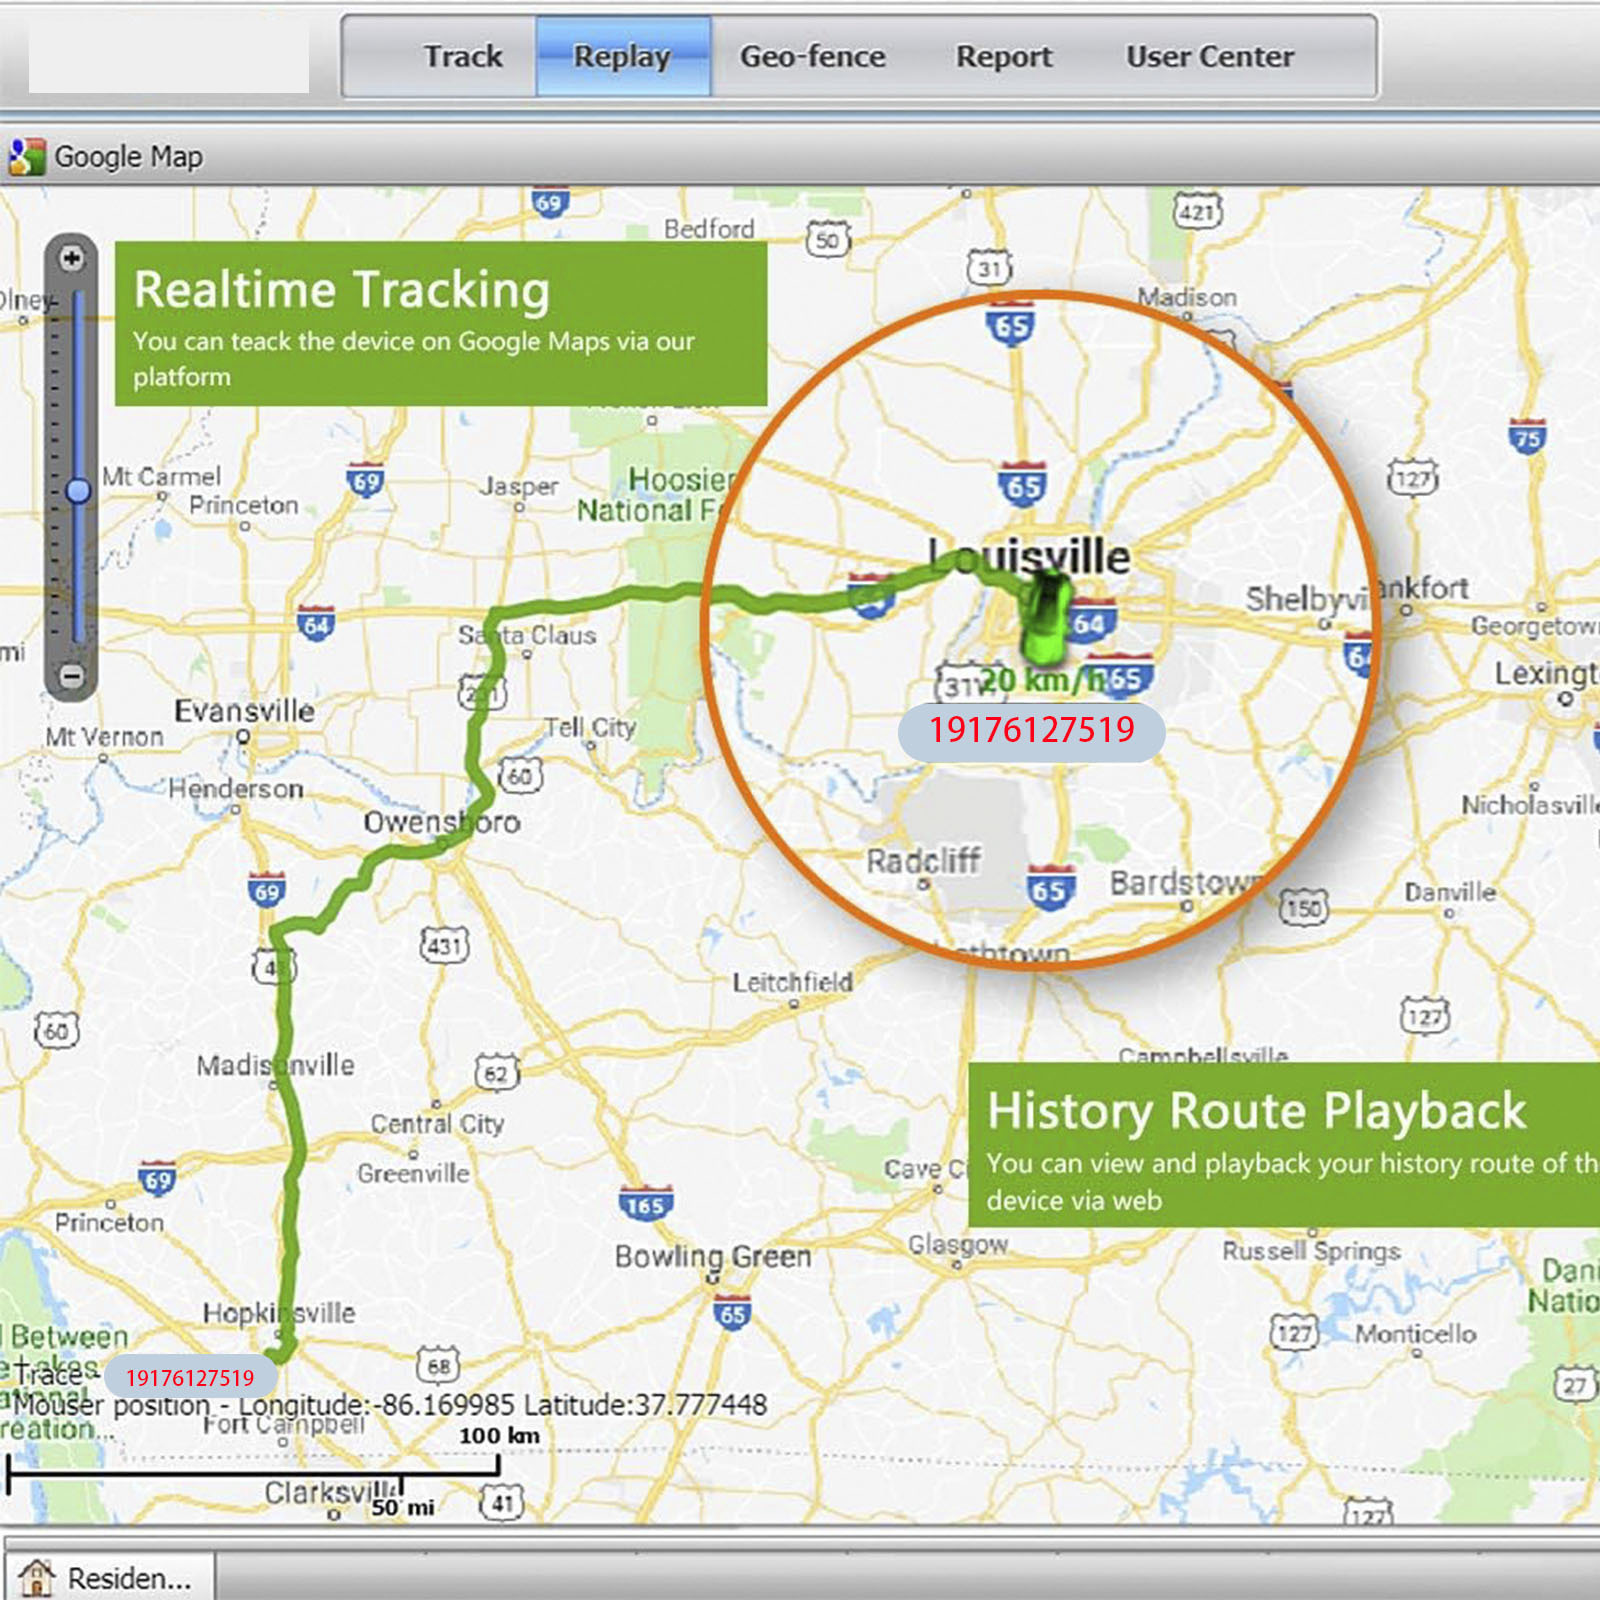1600x1600 pixels.
Task: Click the Radcliff city label
Action: 923,860
